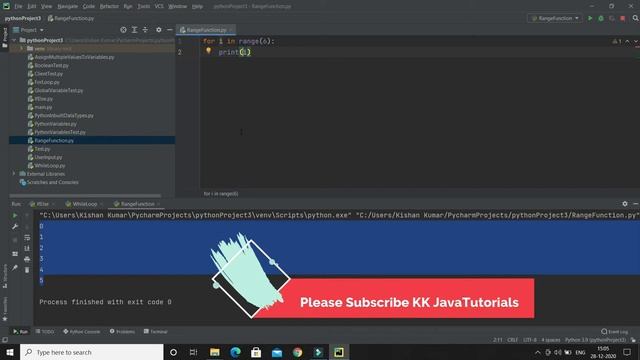Print console output with the printer icon

tap(27, 259)
